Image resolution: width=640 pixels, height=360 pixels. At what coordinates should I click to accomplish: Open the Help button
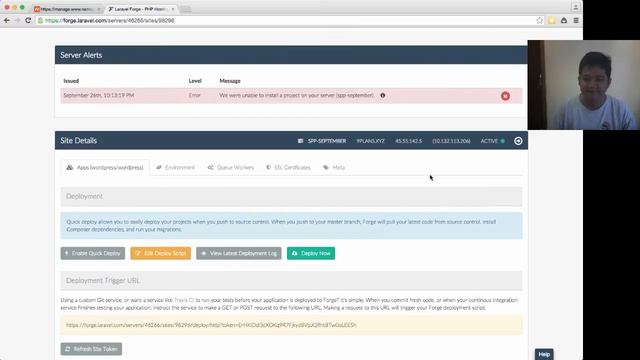tap(544, 354)
